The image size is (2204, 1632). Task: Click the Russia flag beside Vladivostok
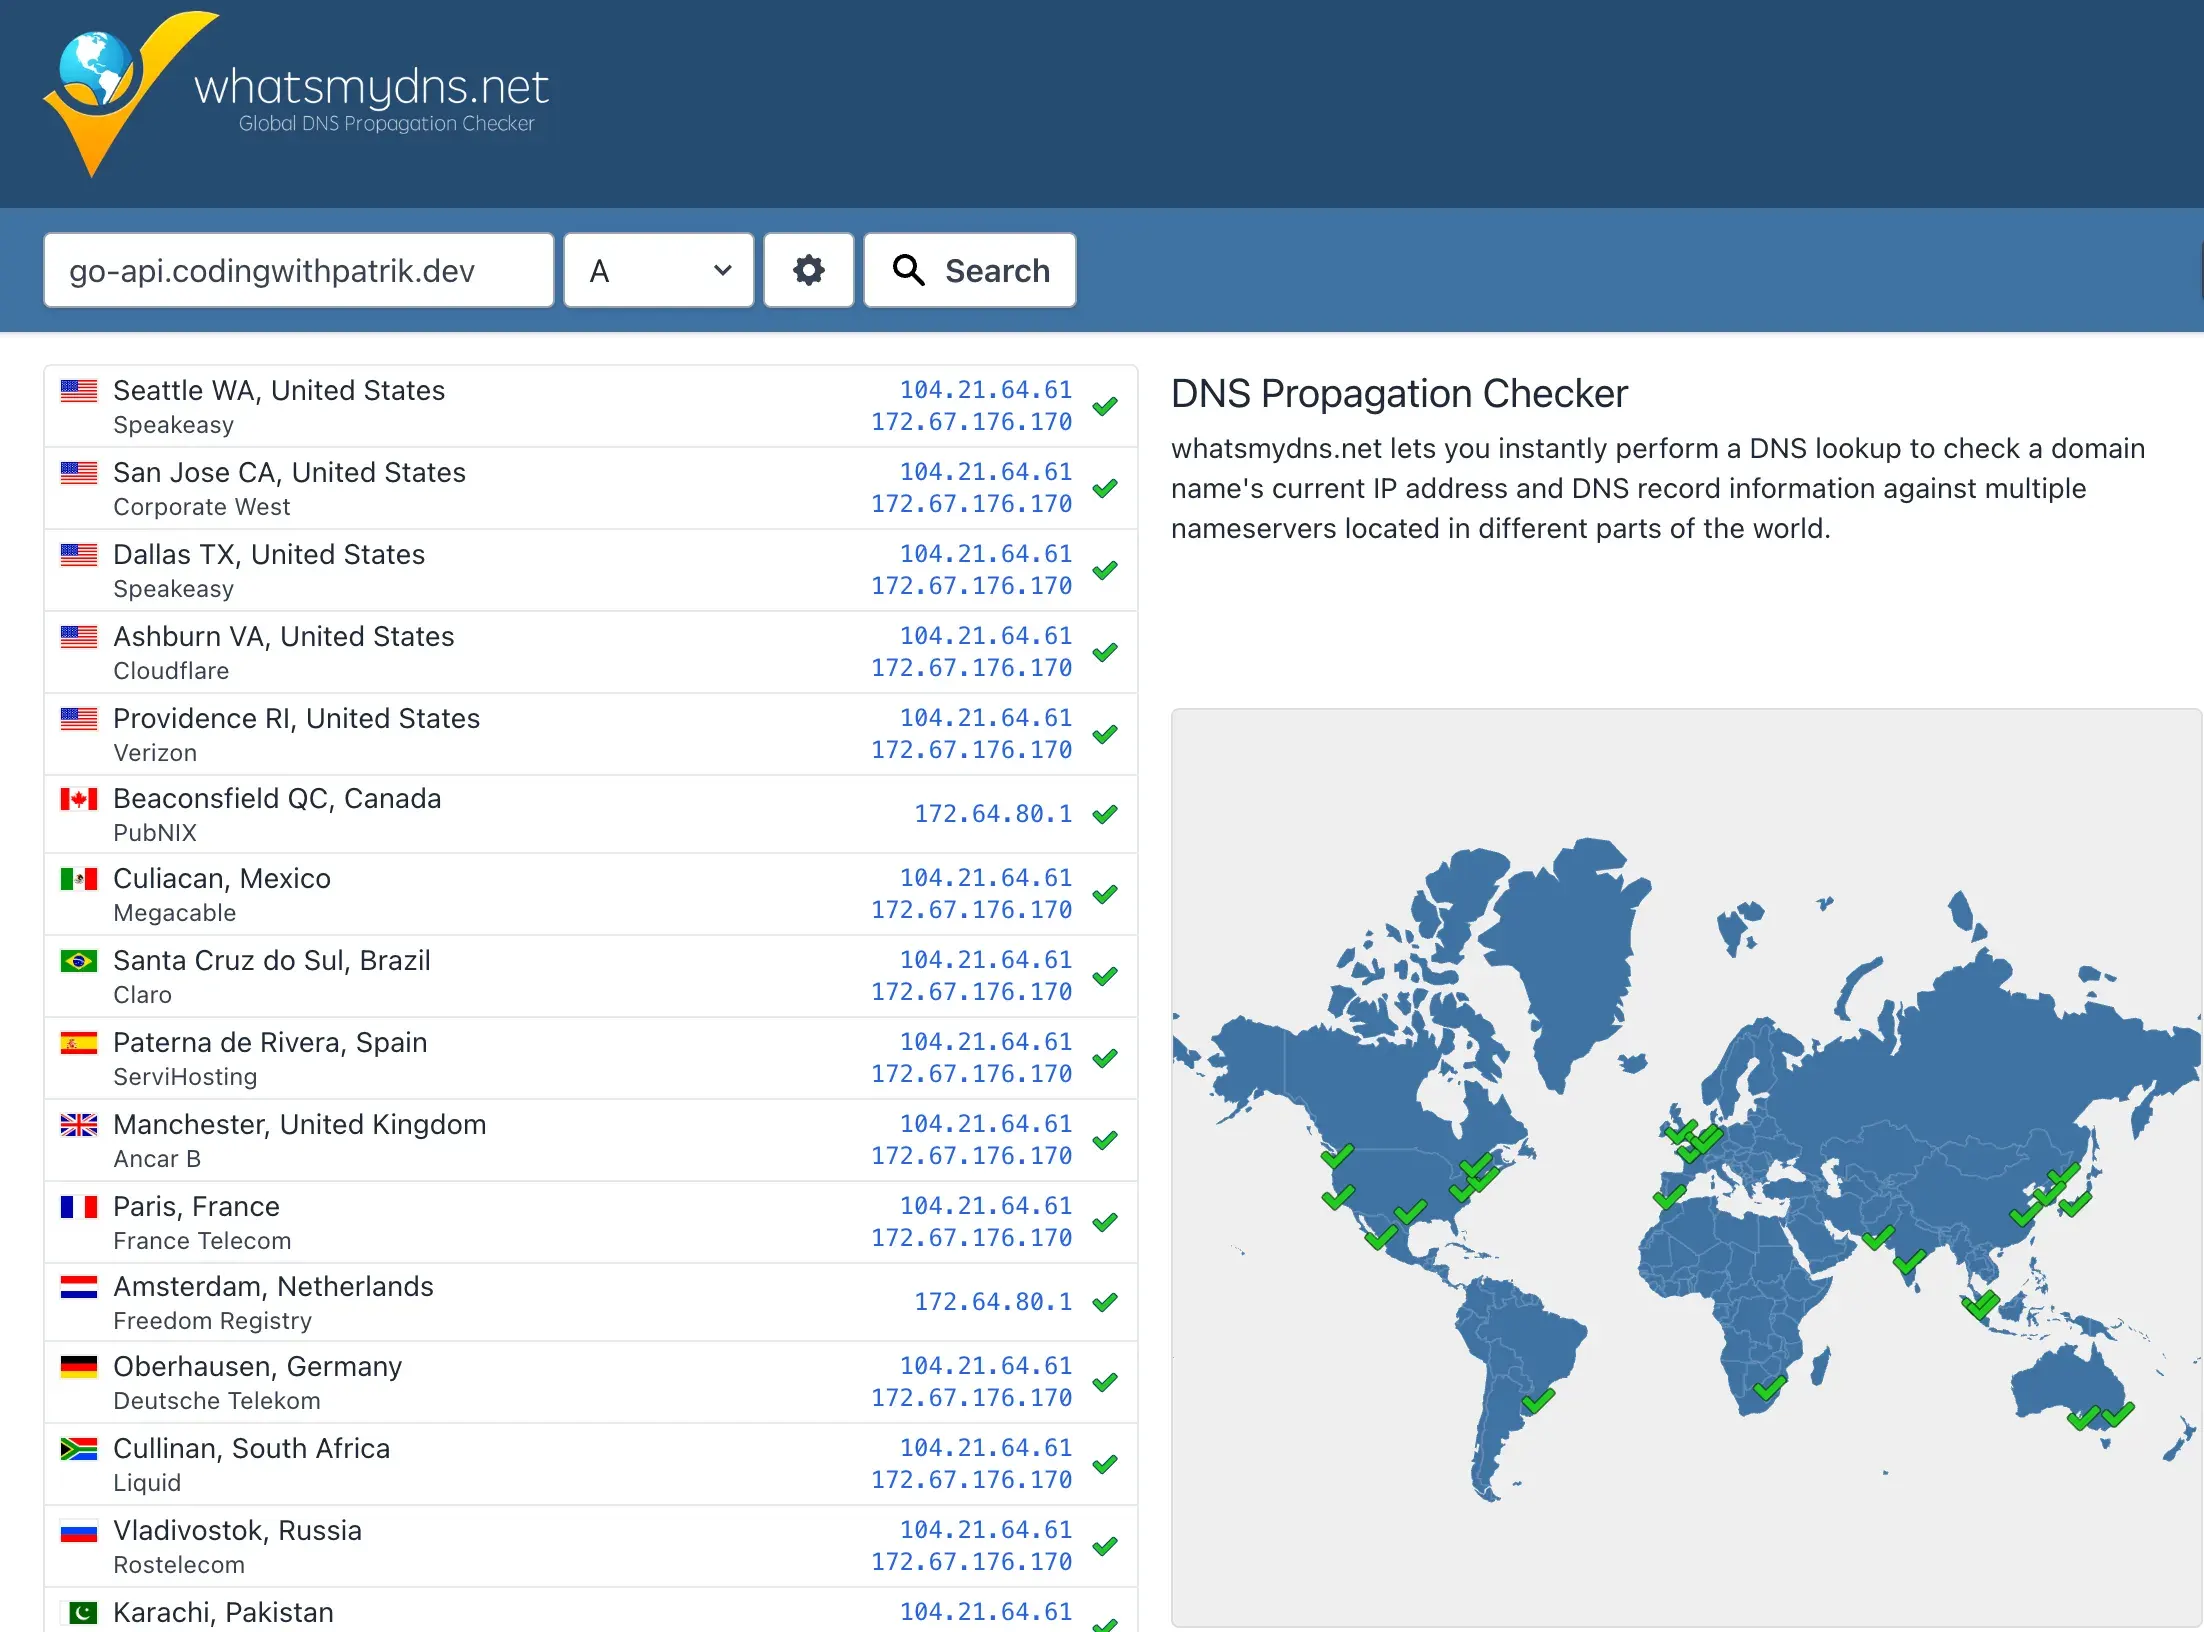click(79, 1530)
